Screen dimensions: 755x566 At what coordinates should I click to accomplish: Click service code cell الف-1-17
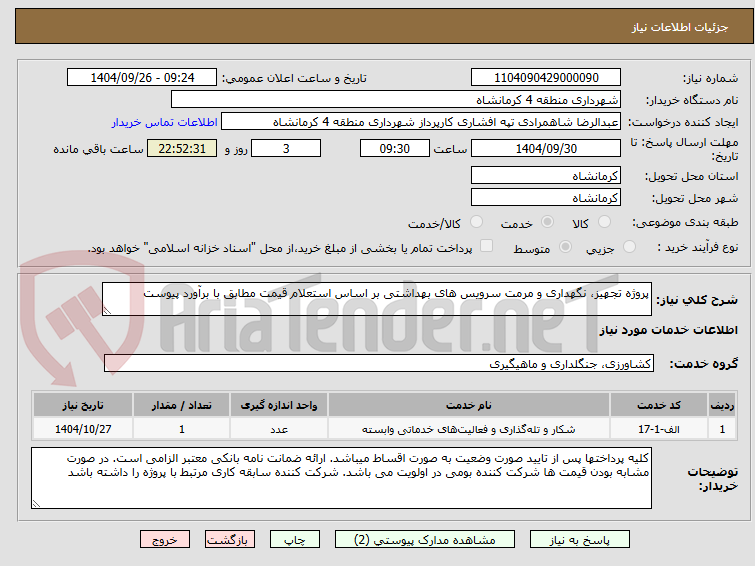point(659,429)
